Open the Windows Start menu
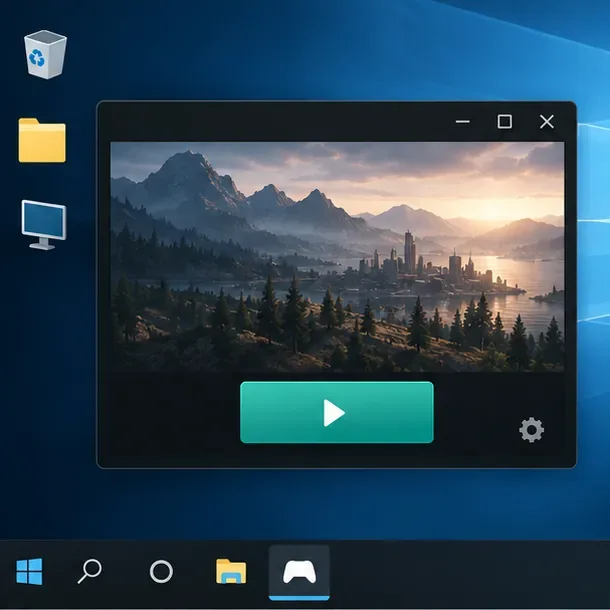Image resolution: width=610 pixels, height=610 pixels. 29,571
